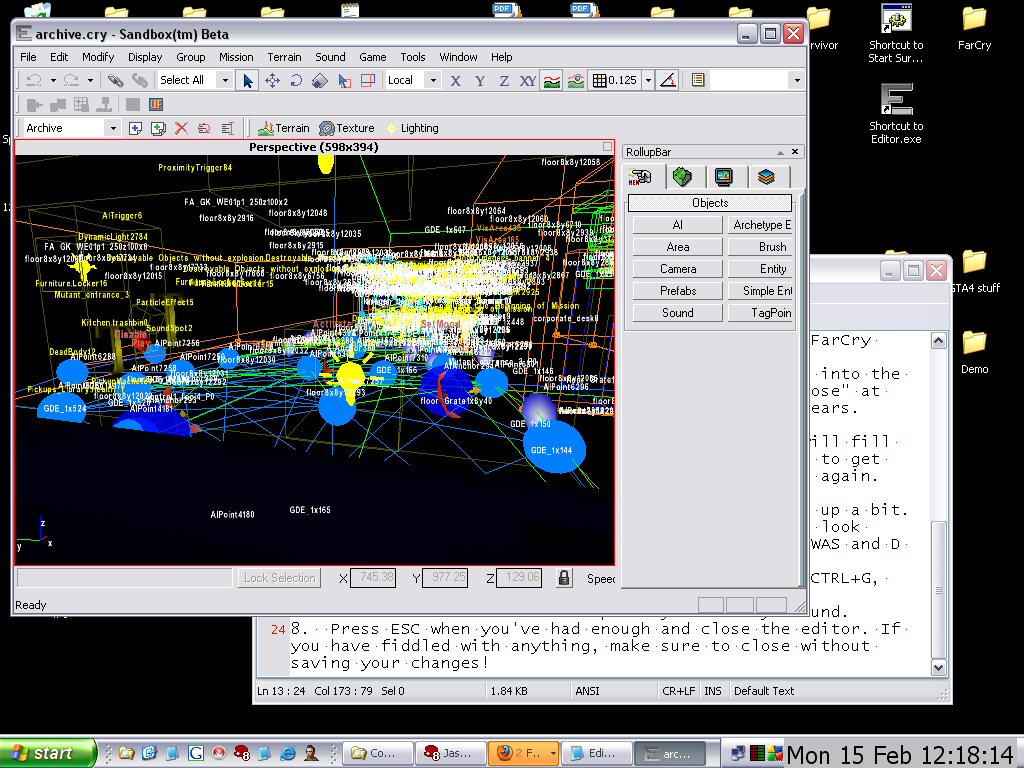
Task: Lock movement to the X axis
Action: (x=455, y=80)
